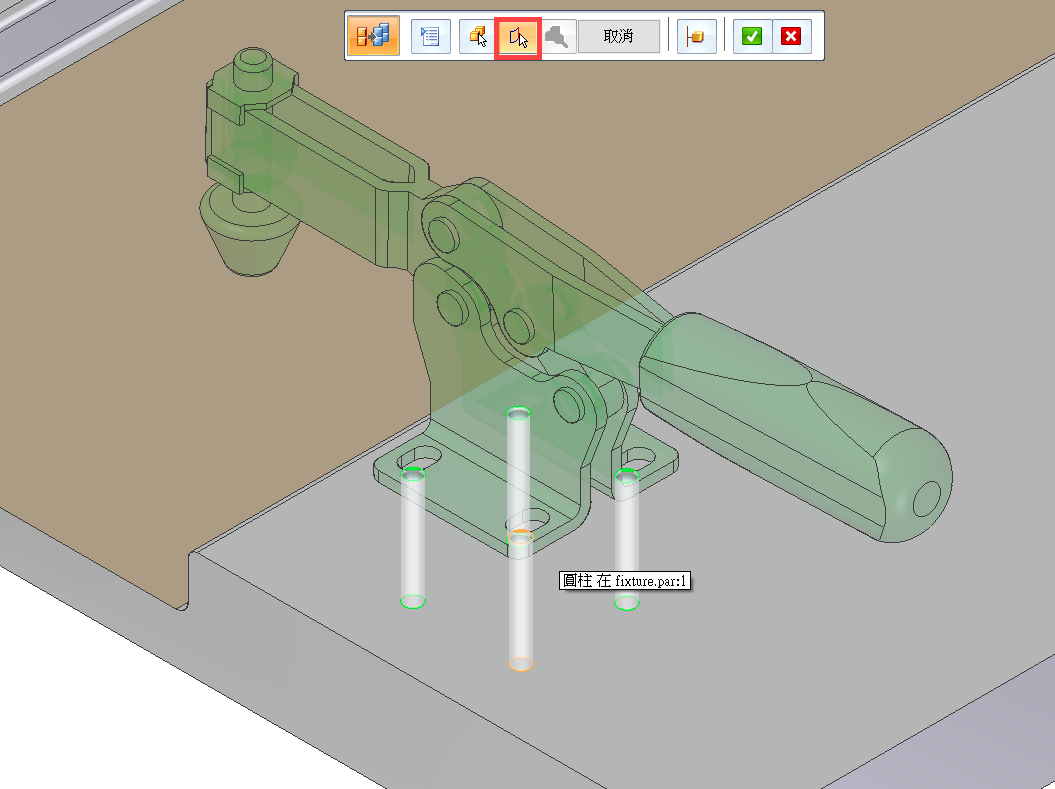Accept with the green checkmark button
This screenshot has height=789, width=1055.
(x=752, y=36)
